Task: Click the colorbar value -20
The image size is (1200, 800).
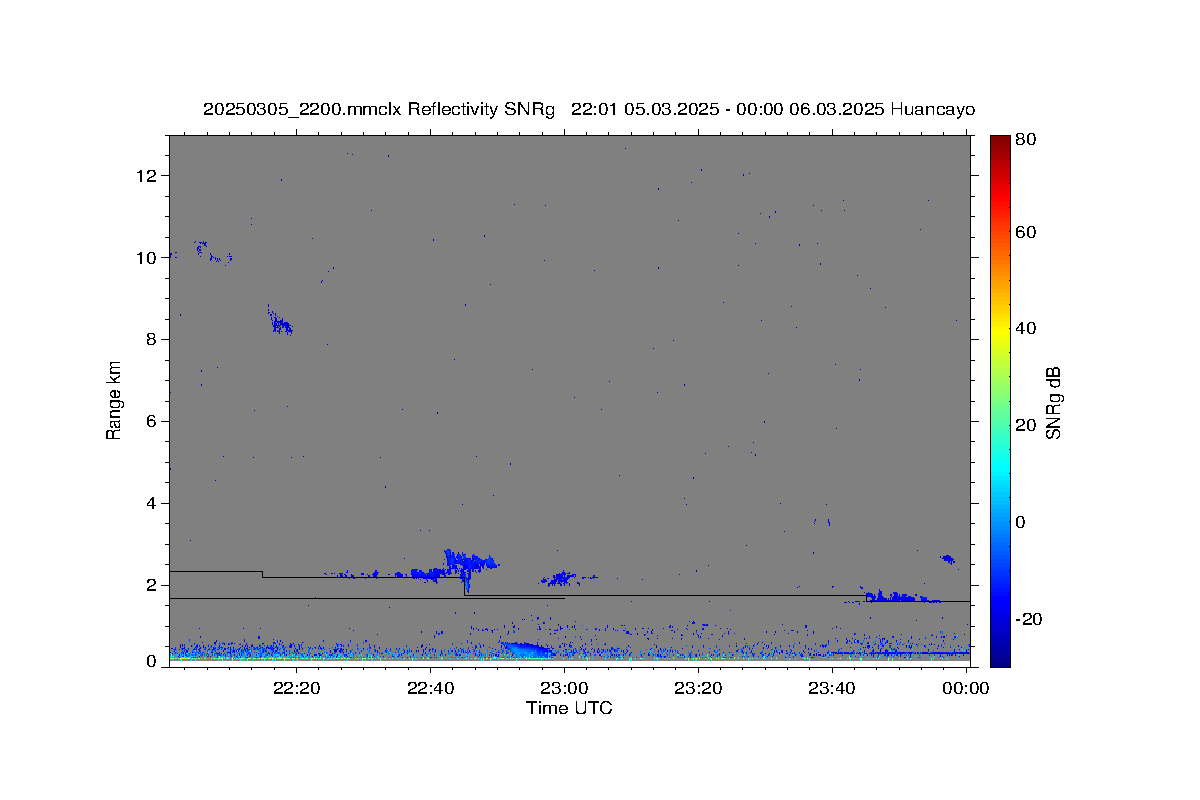Action: coord(1027,619)
